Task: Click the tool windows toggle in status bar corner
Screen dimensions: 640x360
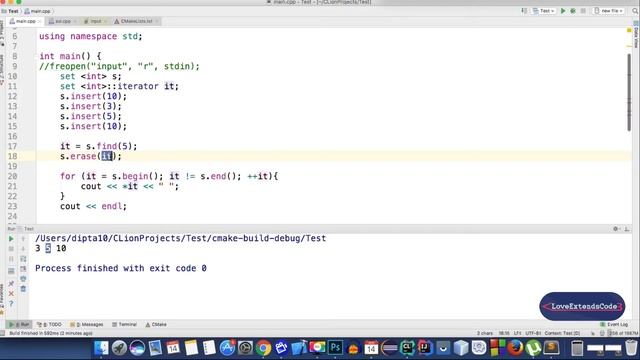Action: coord(3,333)
